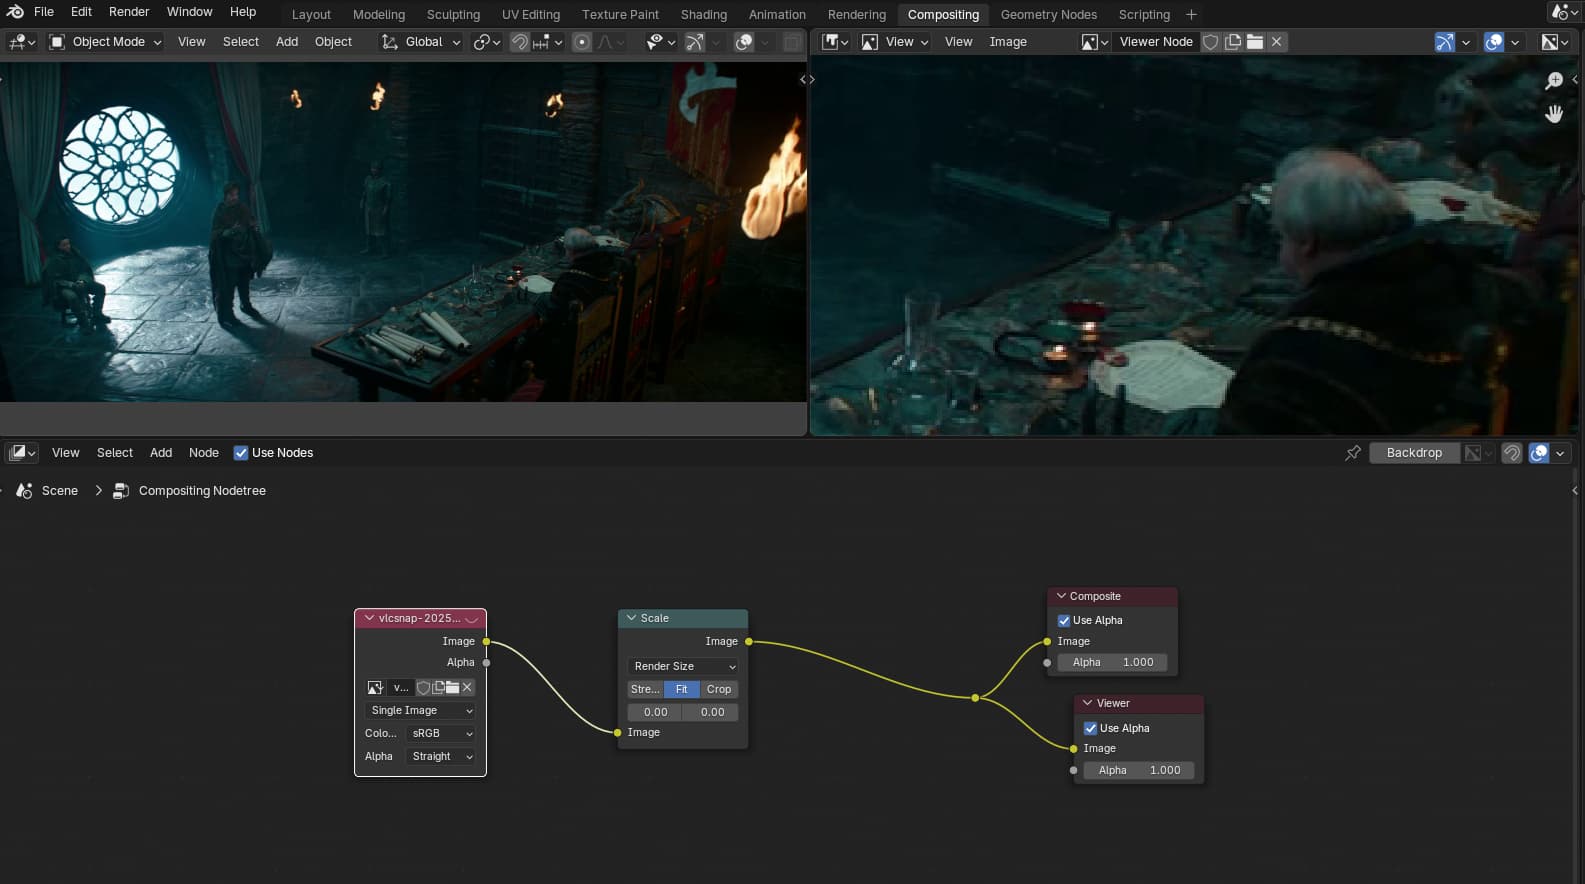Toggle 3D viewport overlays icon
Viewport: 1585px width, 884px height.
pyautogui.click(x=744, y=42)
